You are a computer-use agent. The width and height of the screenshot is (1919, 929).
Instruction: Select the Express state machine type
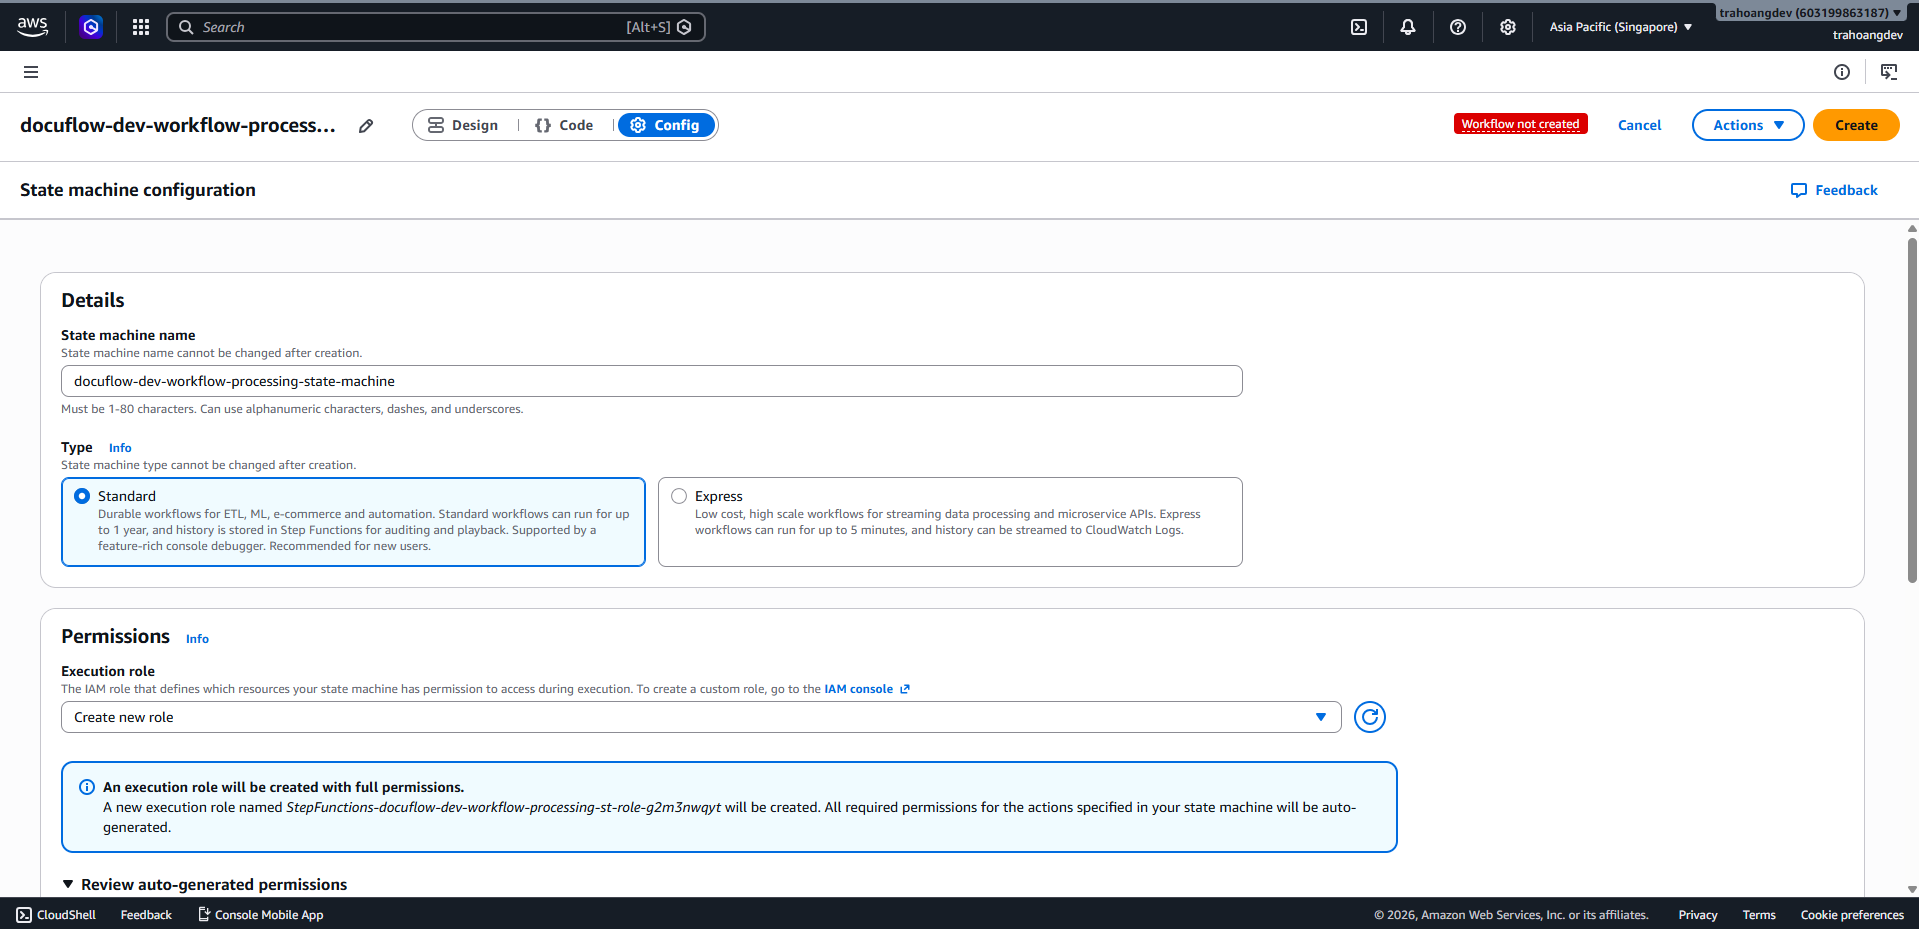click(950, 522)
